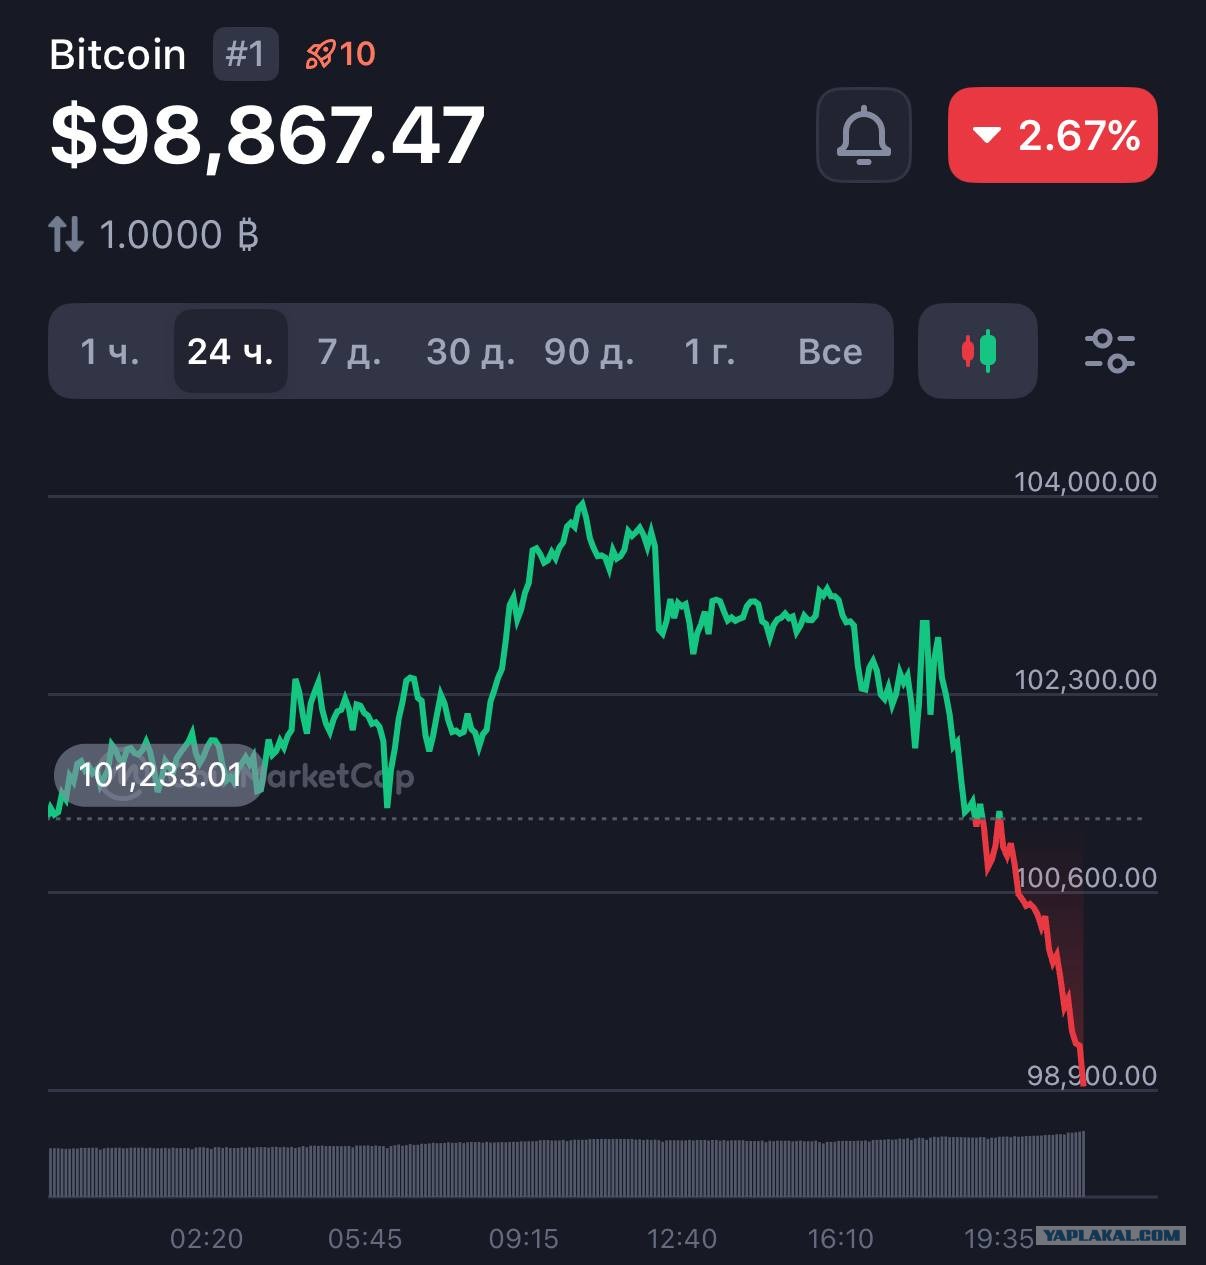
Task: Tap the $98,867.47 price value
Action: pyautogui.click(x=268, y=135)
